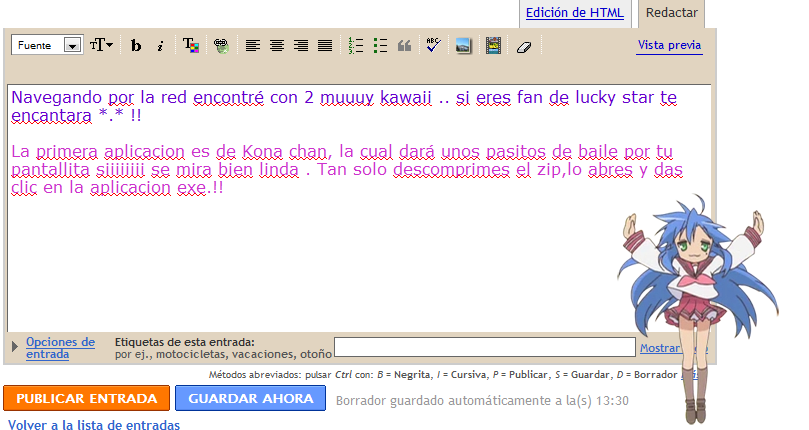Click the add video icon
This screenshot has width=809, height=430.
tap(493, 46)
